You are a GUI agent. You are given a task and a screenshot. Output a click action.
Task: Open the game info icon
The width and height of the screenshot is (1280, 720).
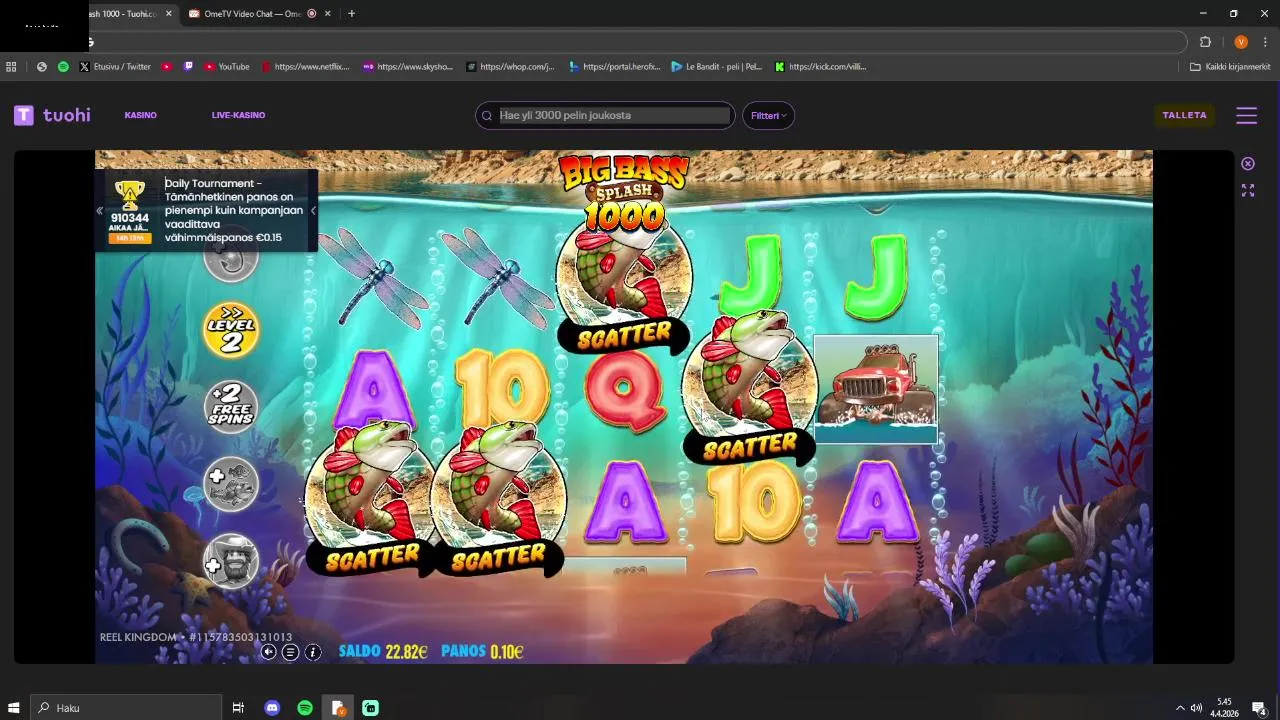tap(313, 652)
